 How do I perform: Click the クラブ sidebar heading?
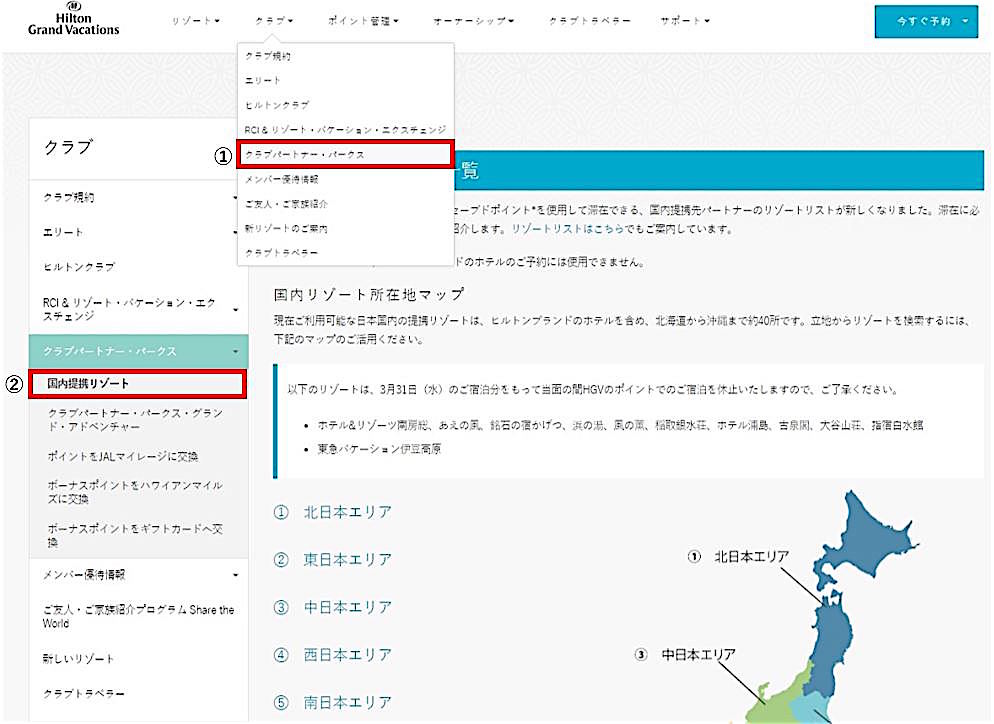tap(68, 147)
